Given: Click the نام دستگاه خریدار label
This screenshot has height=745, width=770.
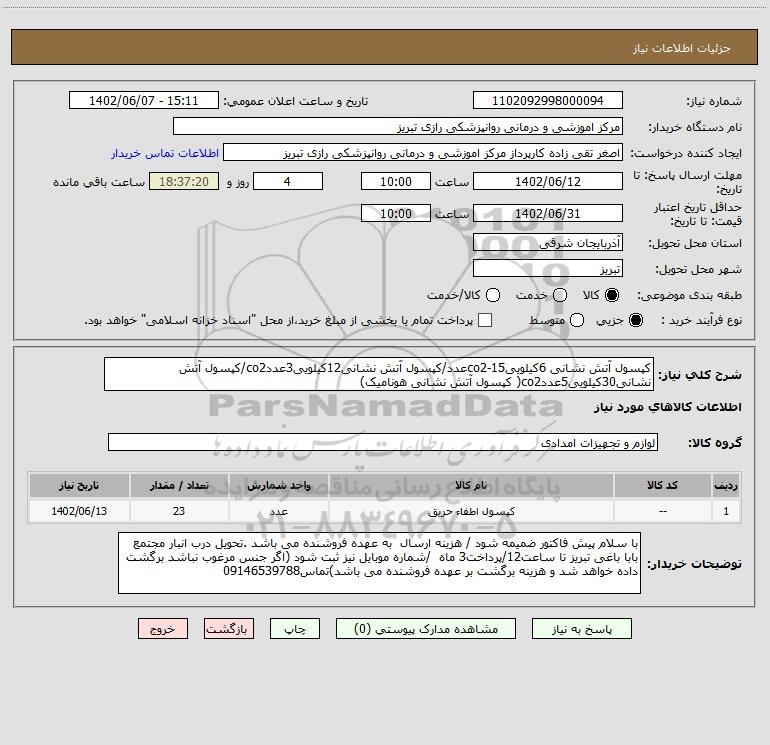Looking at the screenshot, I should click(x=695, y=128).
